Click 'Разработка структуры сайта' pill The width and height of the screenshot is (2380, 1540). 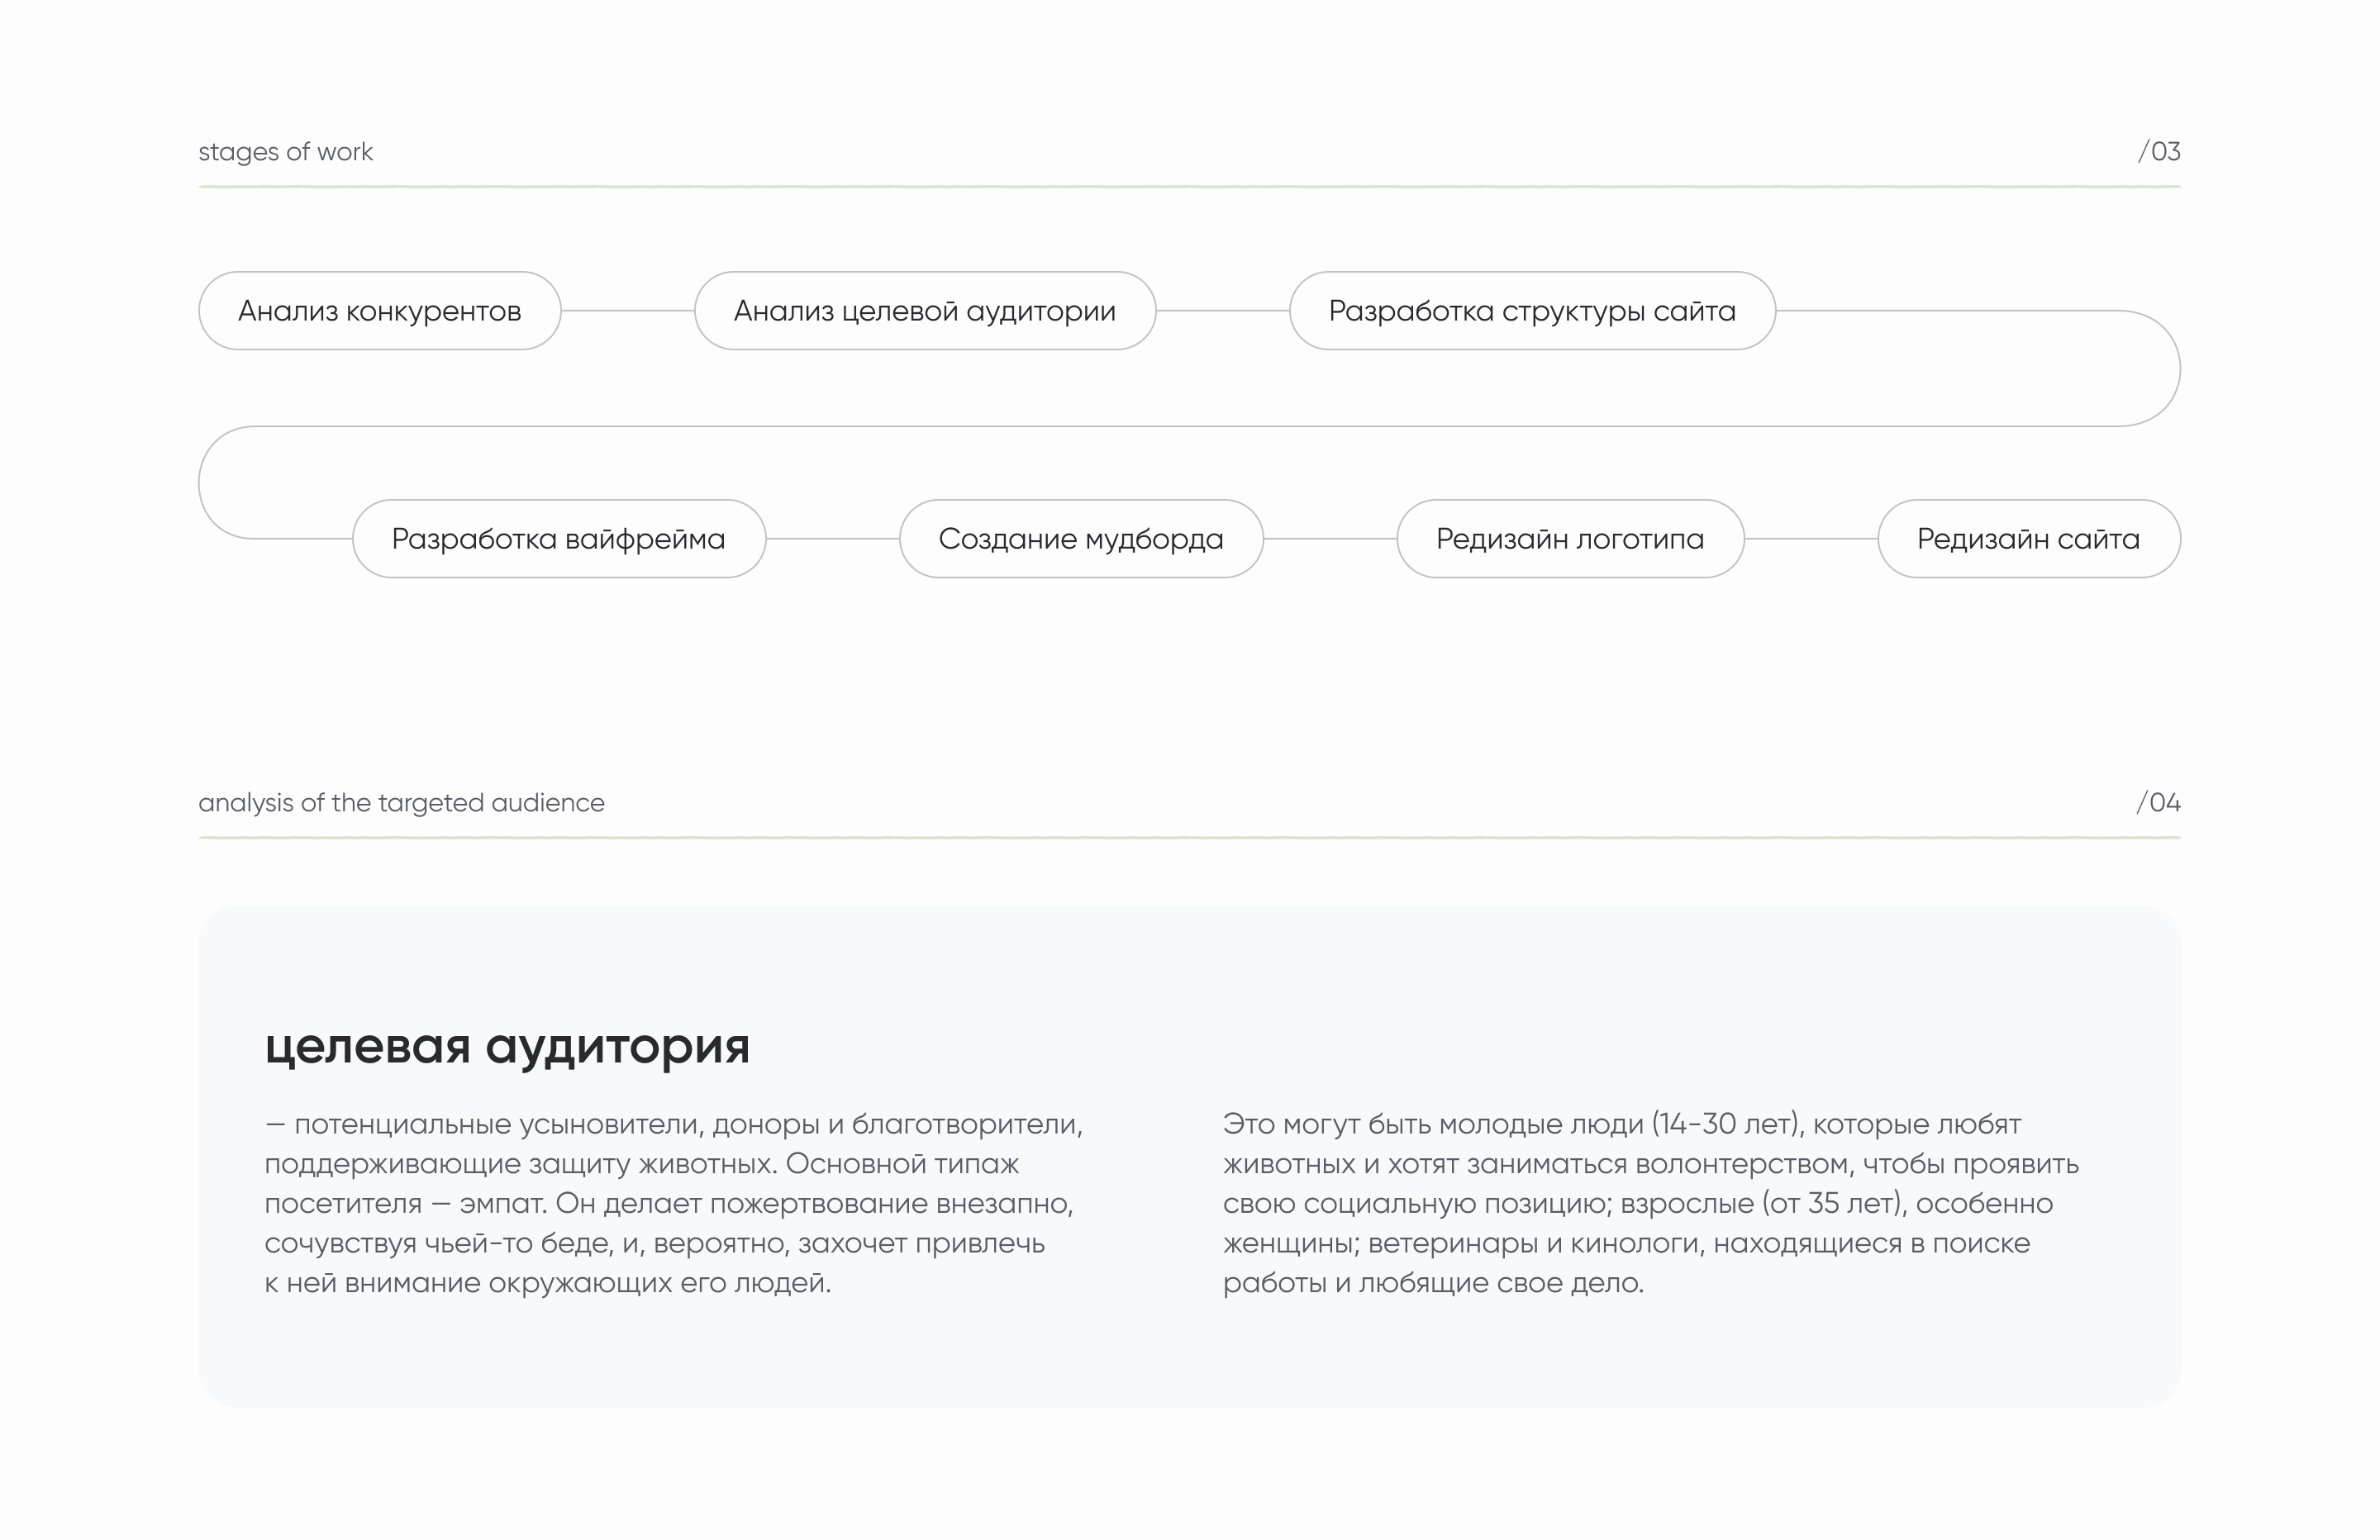1531,311
